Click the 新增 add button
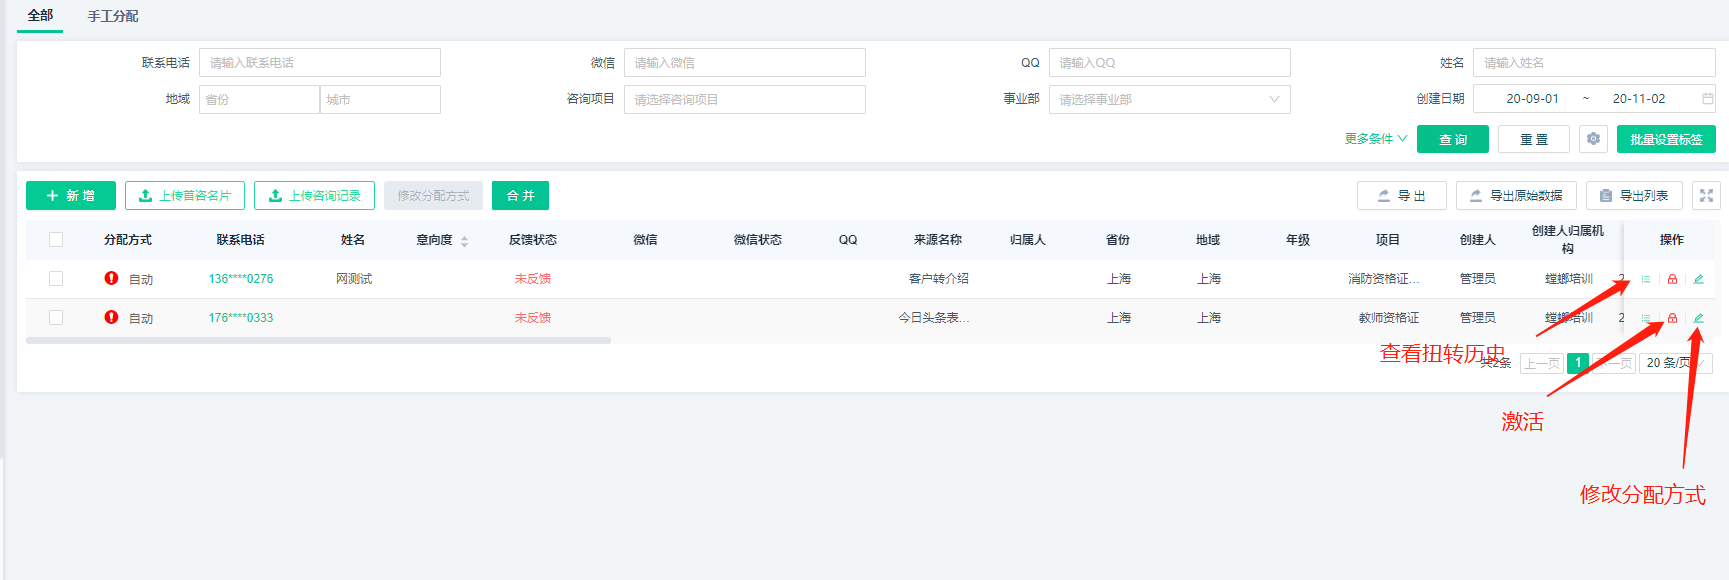The width and height of the screenshot is (1729, 580). pos(71,196)
